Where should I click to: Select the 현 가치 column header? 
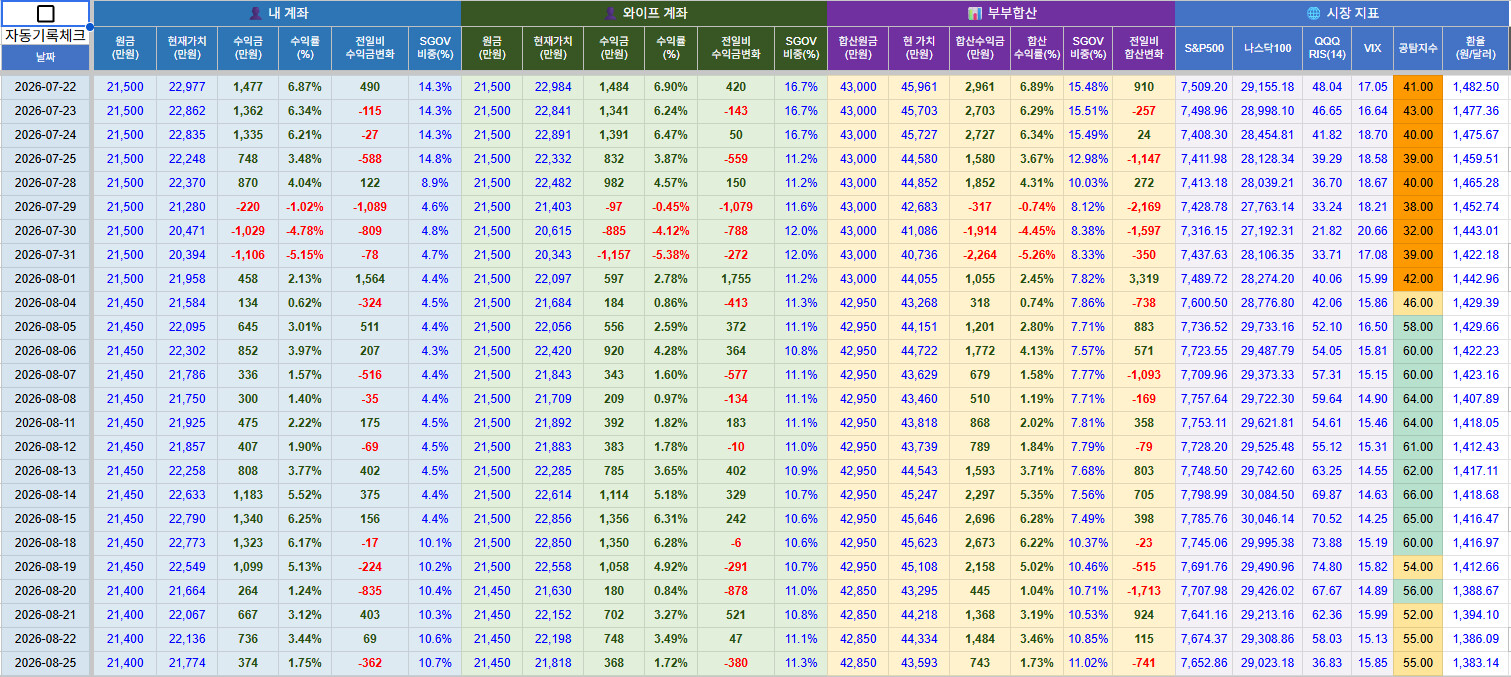click(x=919, y=48)
